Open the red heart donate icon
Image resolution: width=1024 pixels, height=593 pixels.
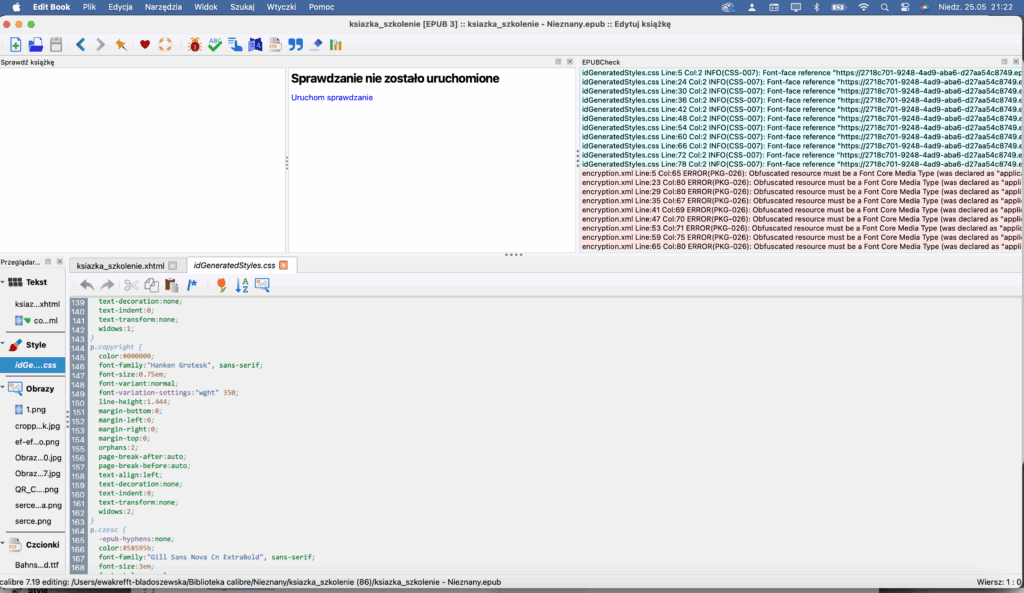tap(145, 45)
